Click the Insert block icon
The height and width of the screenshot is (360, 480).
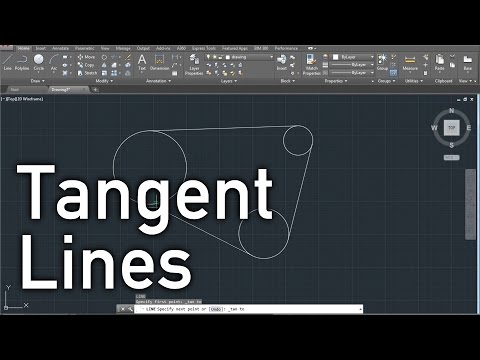coord(282,62)
